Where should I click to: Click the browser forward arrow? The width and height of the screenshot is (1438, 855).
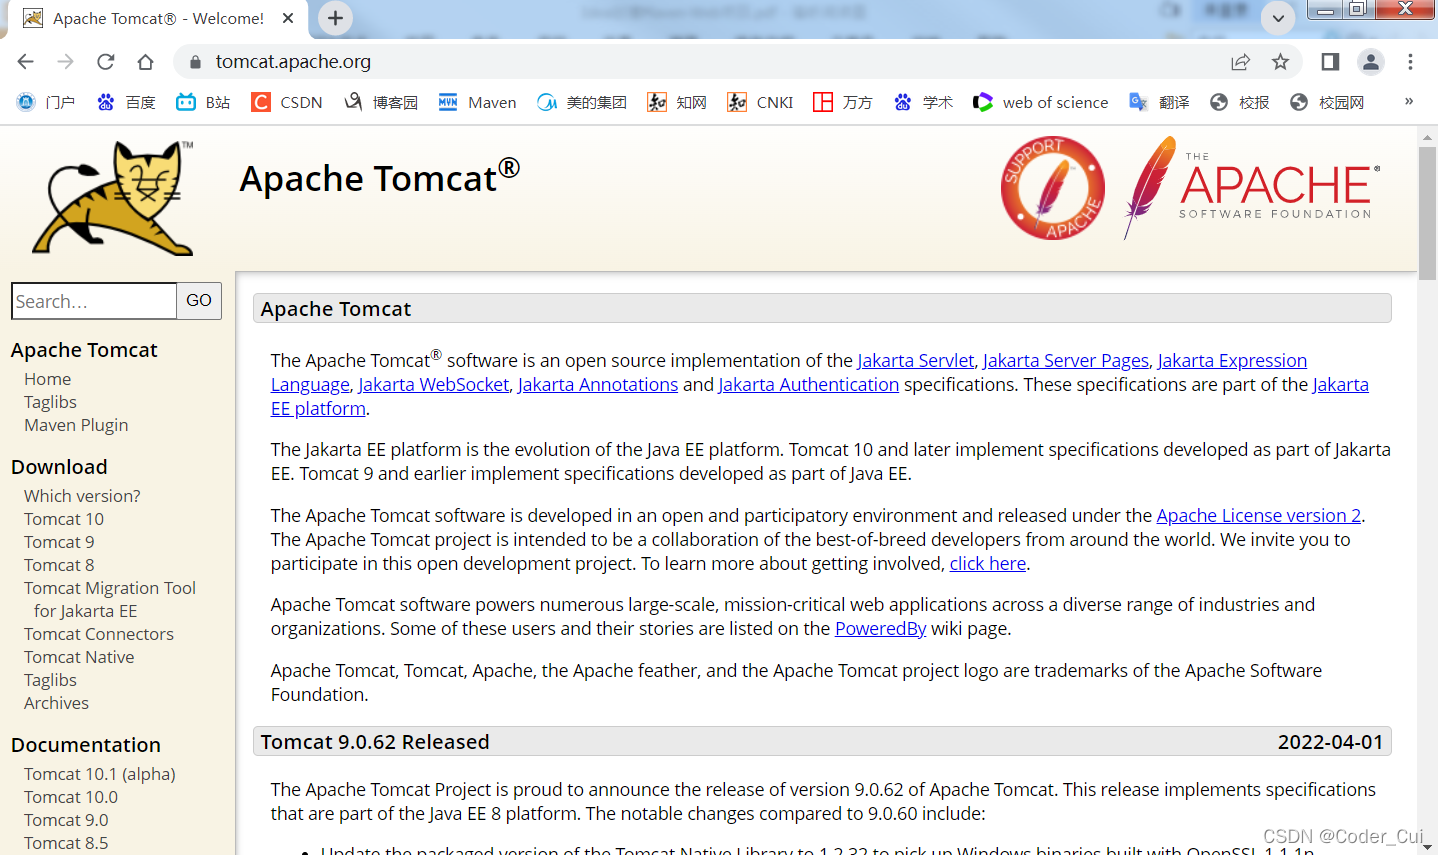point(66,62)
